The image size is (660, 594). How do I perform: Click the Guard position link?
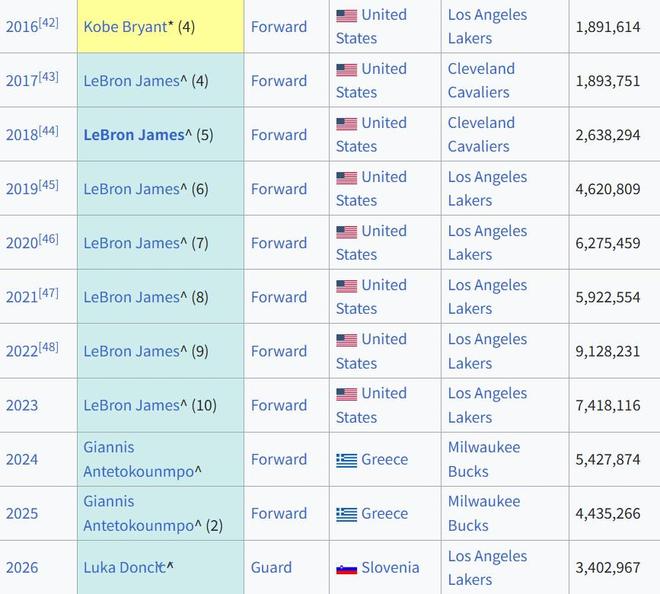tap(271, 567)
